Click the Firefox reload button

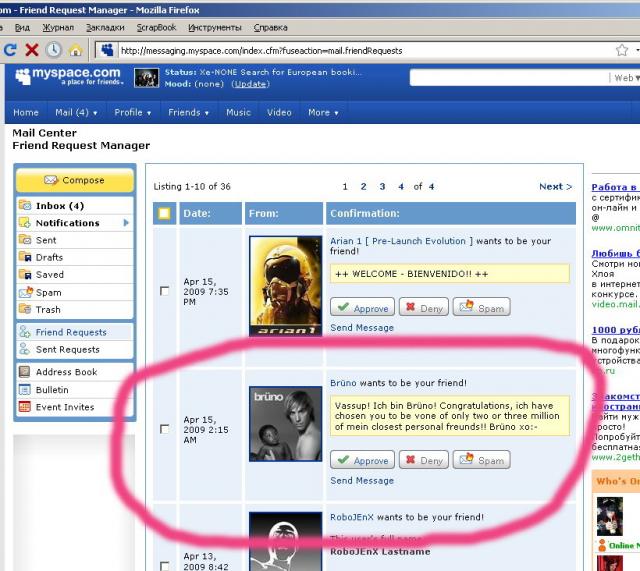click(x=10, y=50)
